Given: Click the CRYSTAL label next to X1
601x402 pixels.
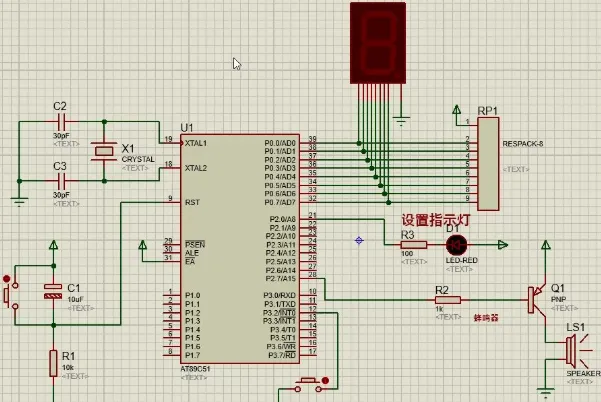Looking at the screenshot, I should tap(138, 159).
